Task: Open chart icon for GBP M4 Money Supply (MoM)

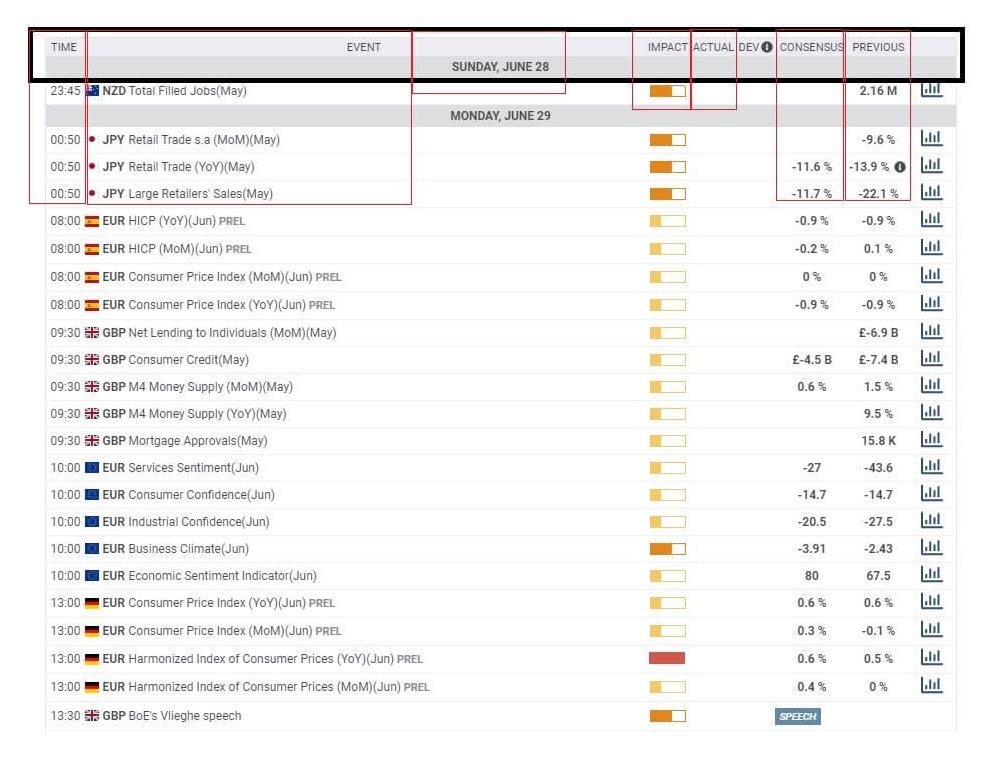Action: click(931, 385)
